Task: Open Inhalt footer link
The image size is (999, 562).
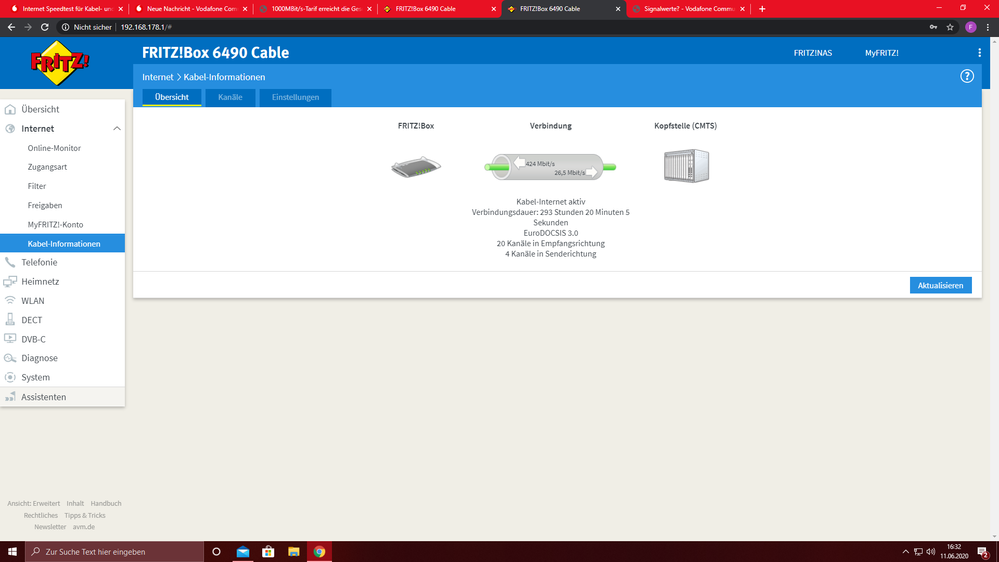Action: click(x=75, y=503)
